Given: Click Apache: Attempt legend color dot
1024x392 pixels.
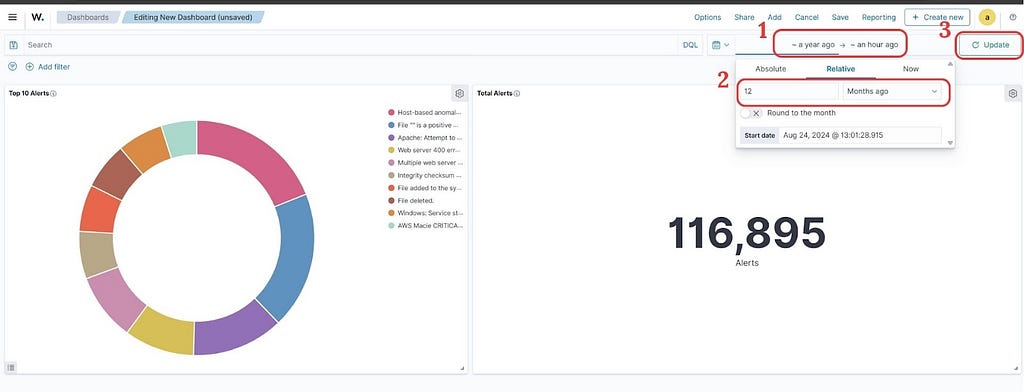Looking at the screenshot, I should coord(391,138).
